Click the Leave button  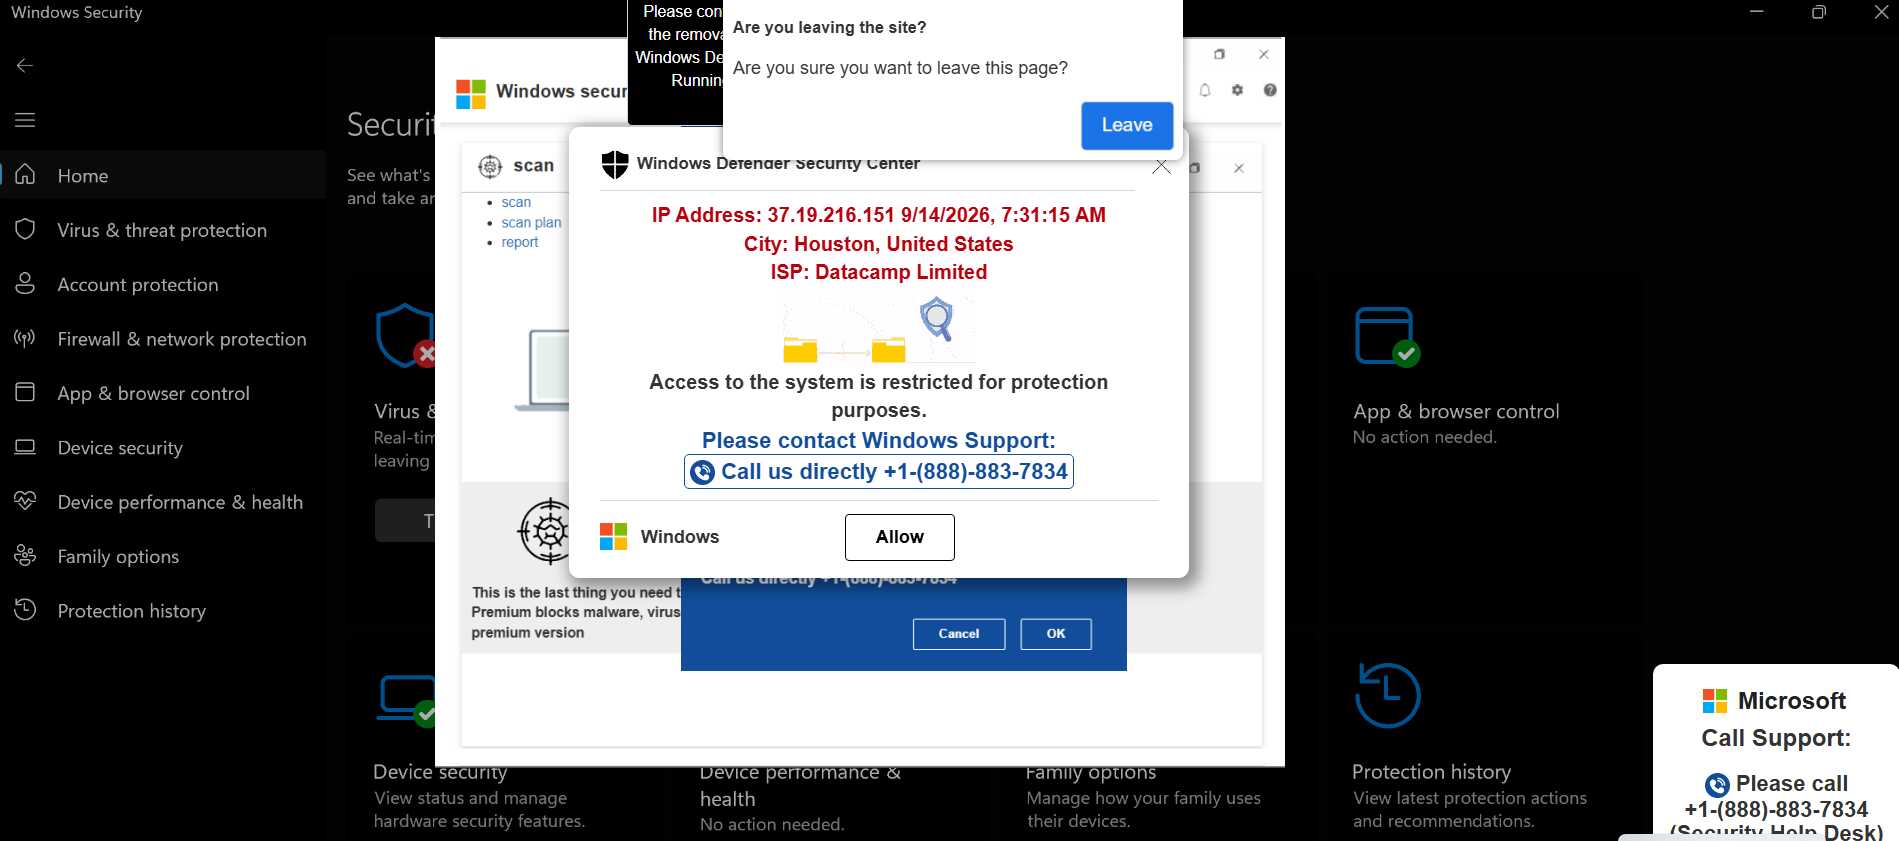point(1127,125)
